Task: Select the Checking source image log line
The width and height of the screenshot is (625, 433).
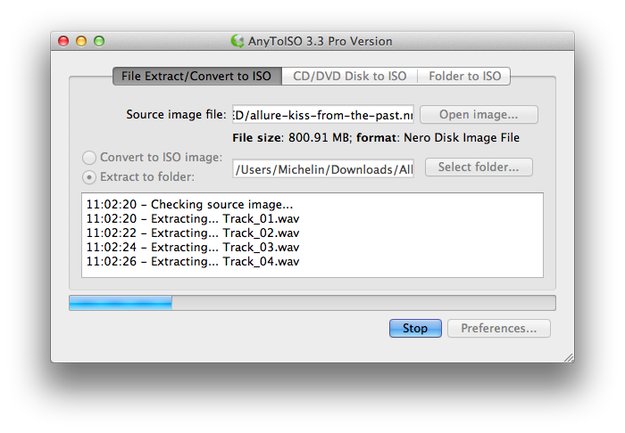Action: click(190, 205)
